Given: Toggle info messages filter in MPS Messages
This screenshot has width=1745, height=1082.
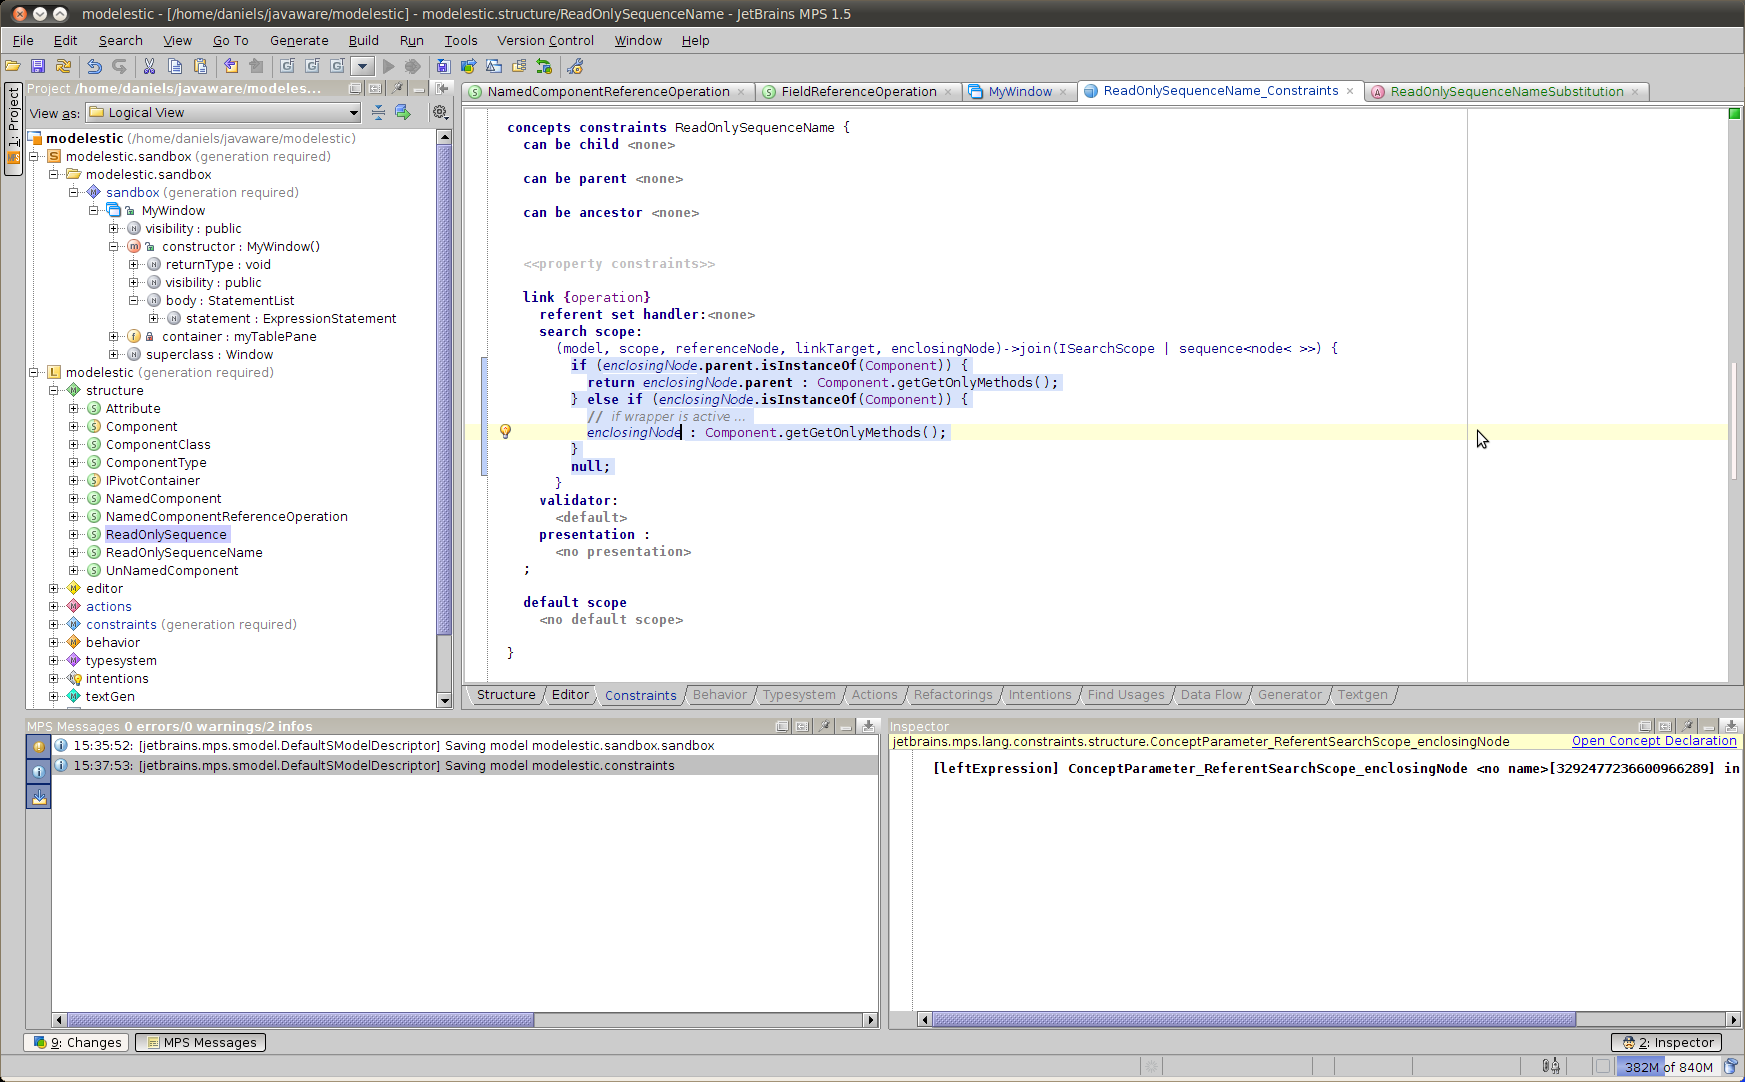Looking at the screenshot, I should click(38, 771).
